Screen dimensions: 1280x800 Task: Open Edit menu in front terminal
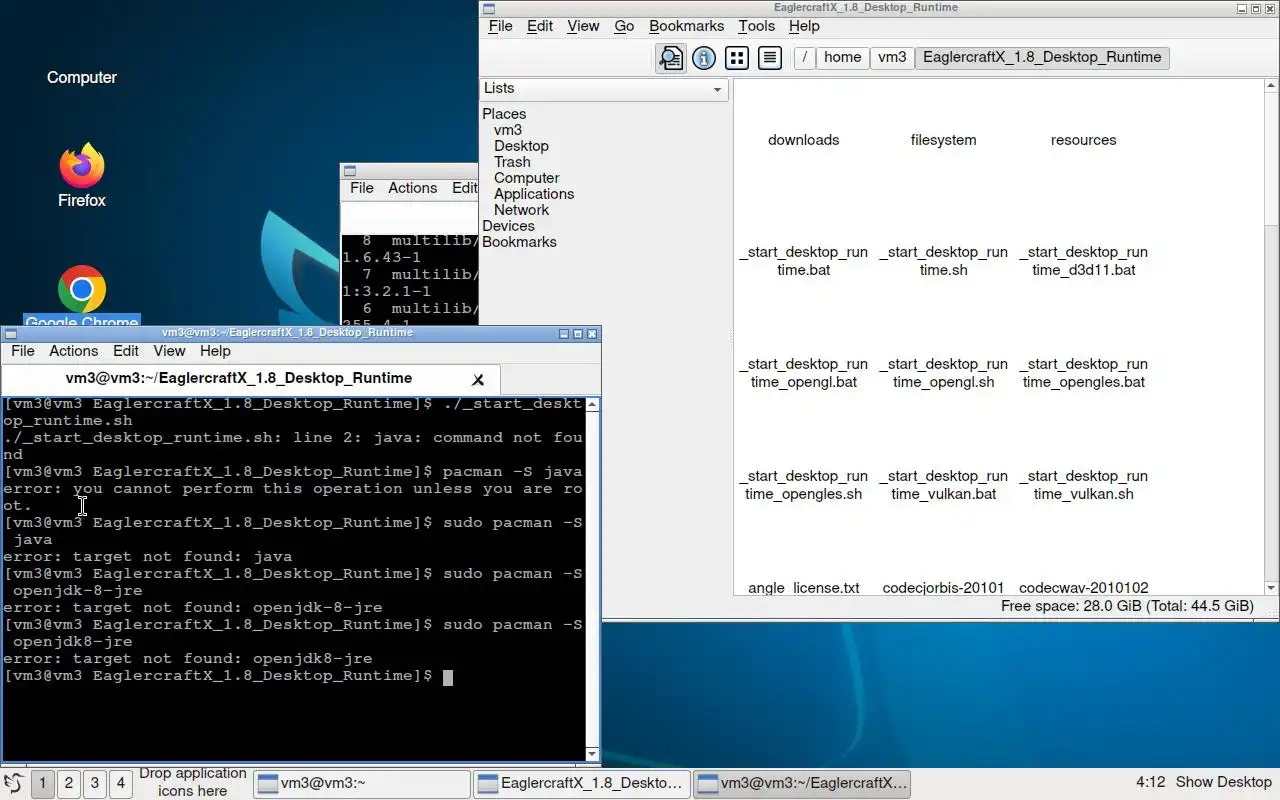point(126,351)
